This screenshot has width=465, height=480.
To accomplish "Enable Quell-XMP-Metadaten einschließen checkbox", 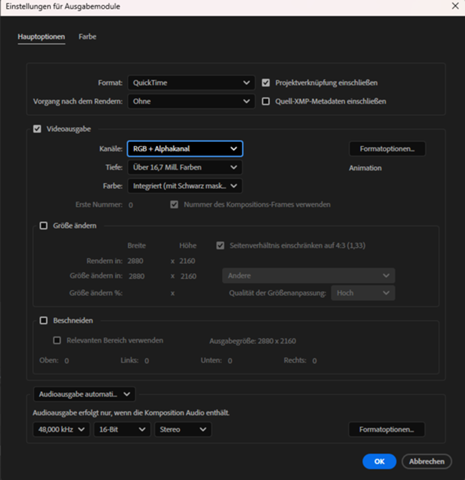I will pos(266,101).
